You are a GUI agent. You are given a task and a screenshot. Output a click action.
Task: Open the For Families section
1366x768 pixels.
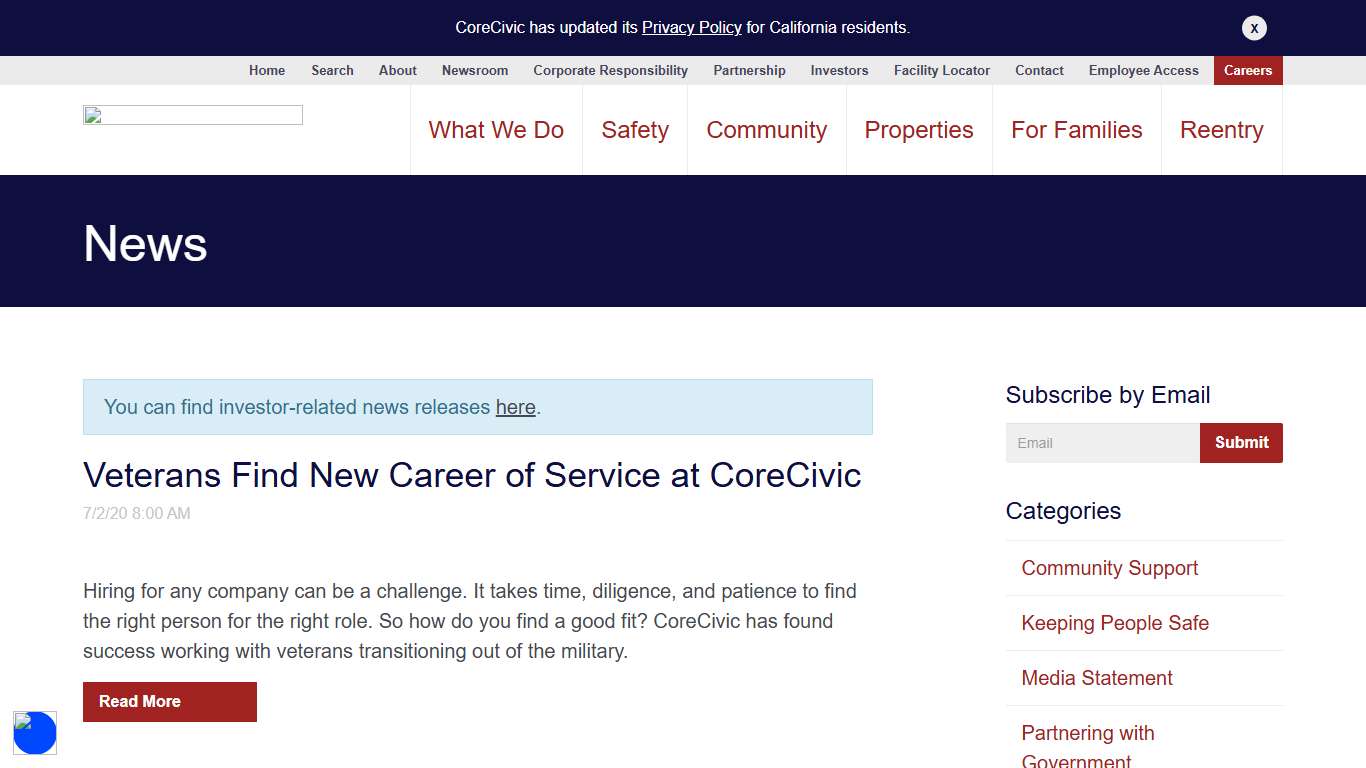[1076, 130]
